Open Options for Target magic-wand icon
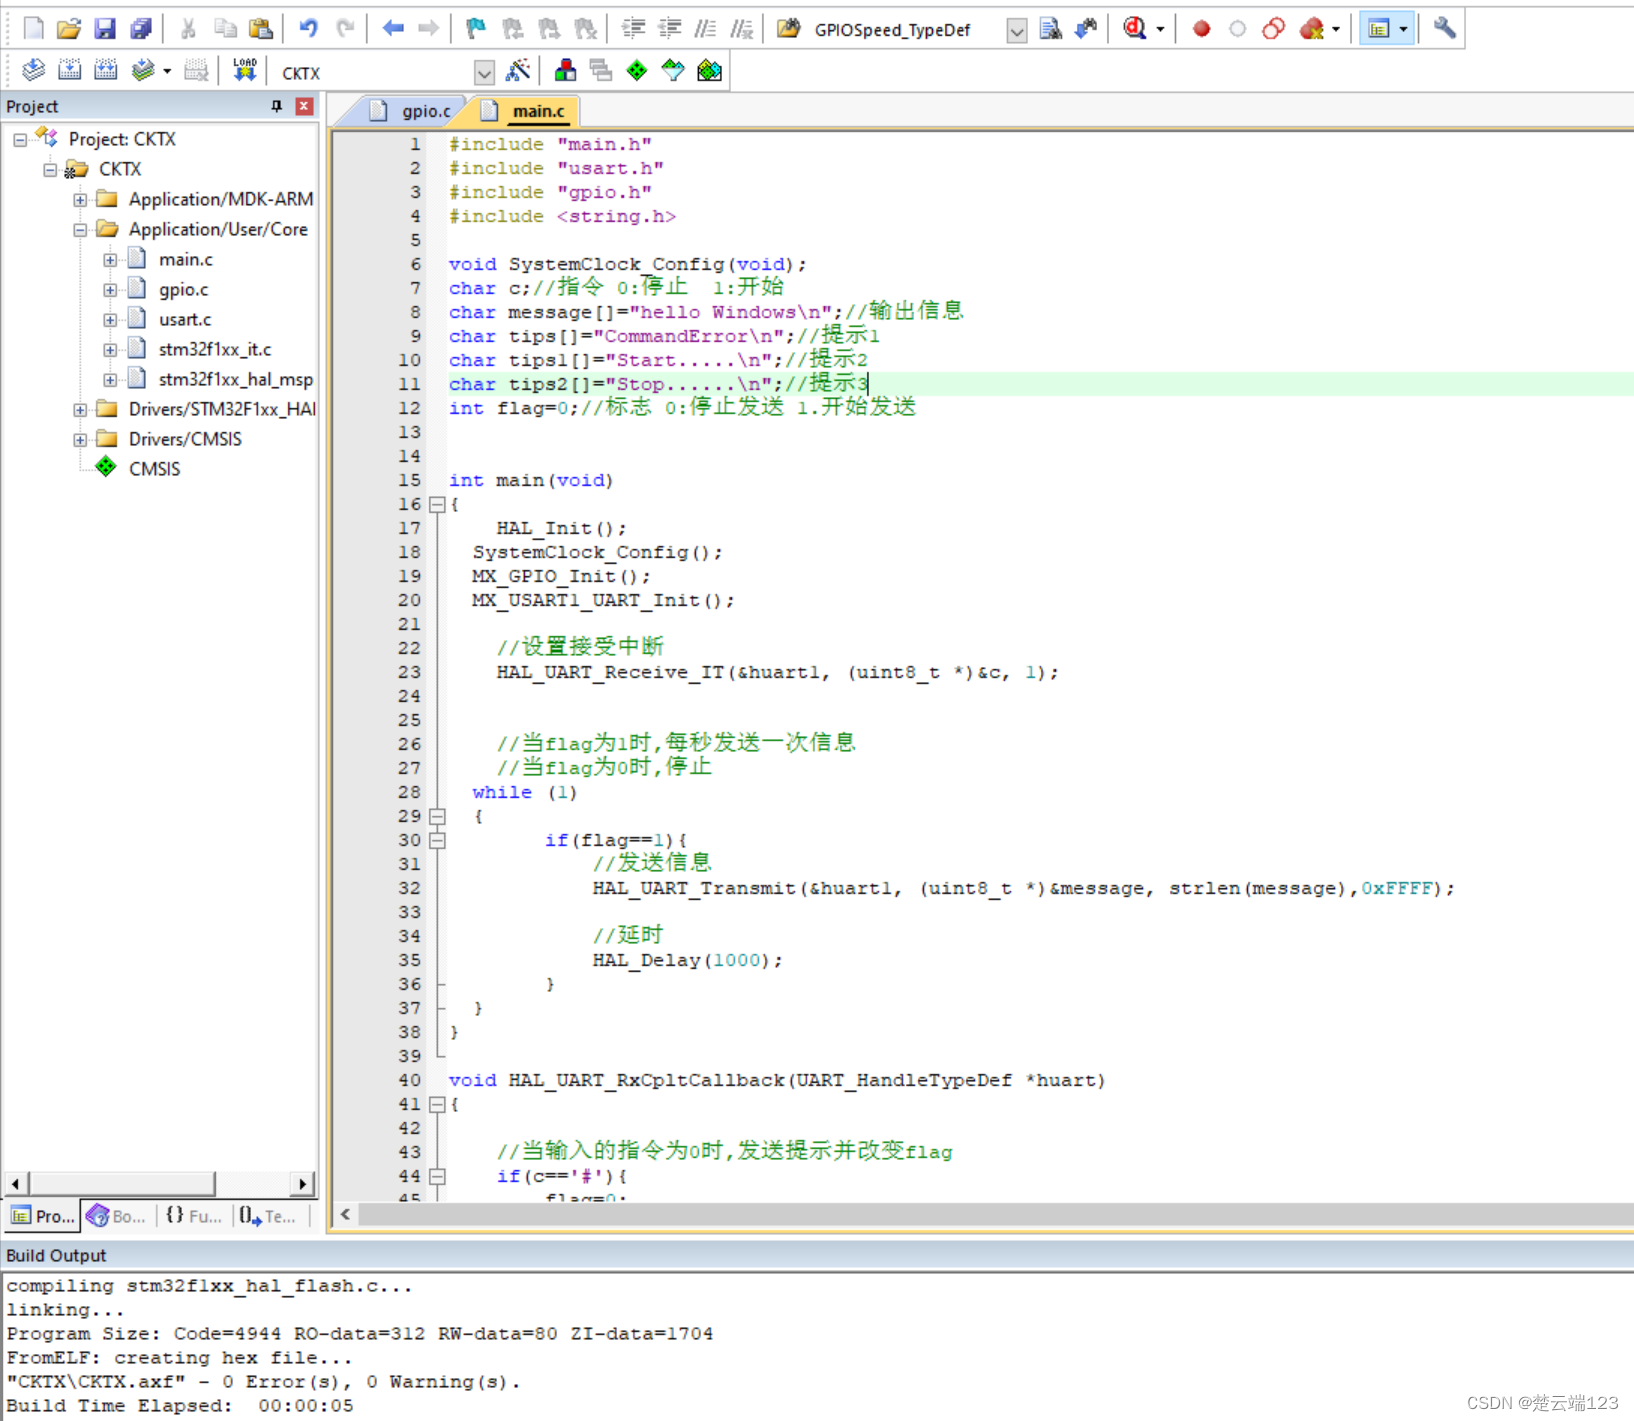This screenshot has width=1634, height=1421. coord(518,71)
